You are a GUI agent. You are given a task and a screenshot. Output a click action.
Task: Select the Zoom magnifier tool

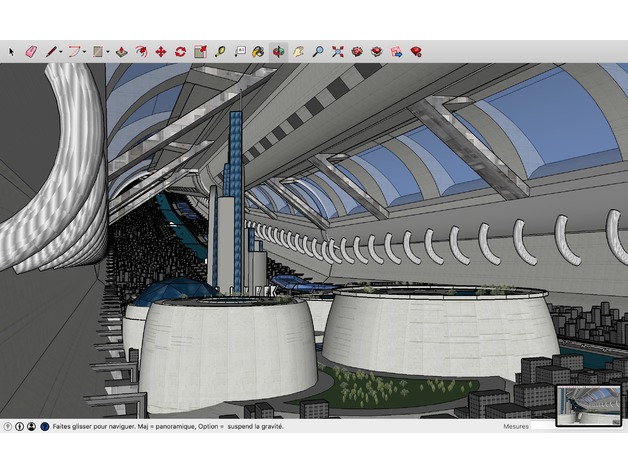point(318,51)
